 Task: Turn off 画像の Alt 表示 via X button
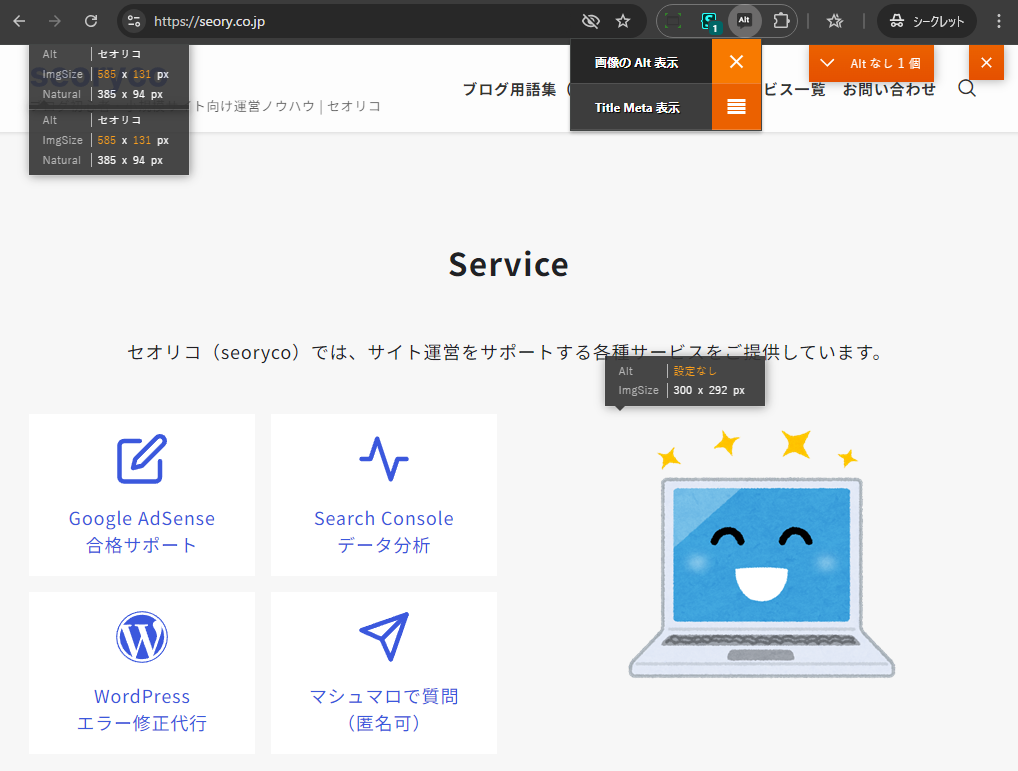736,62
